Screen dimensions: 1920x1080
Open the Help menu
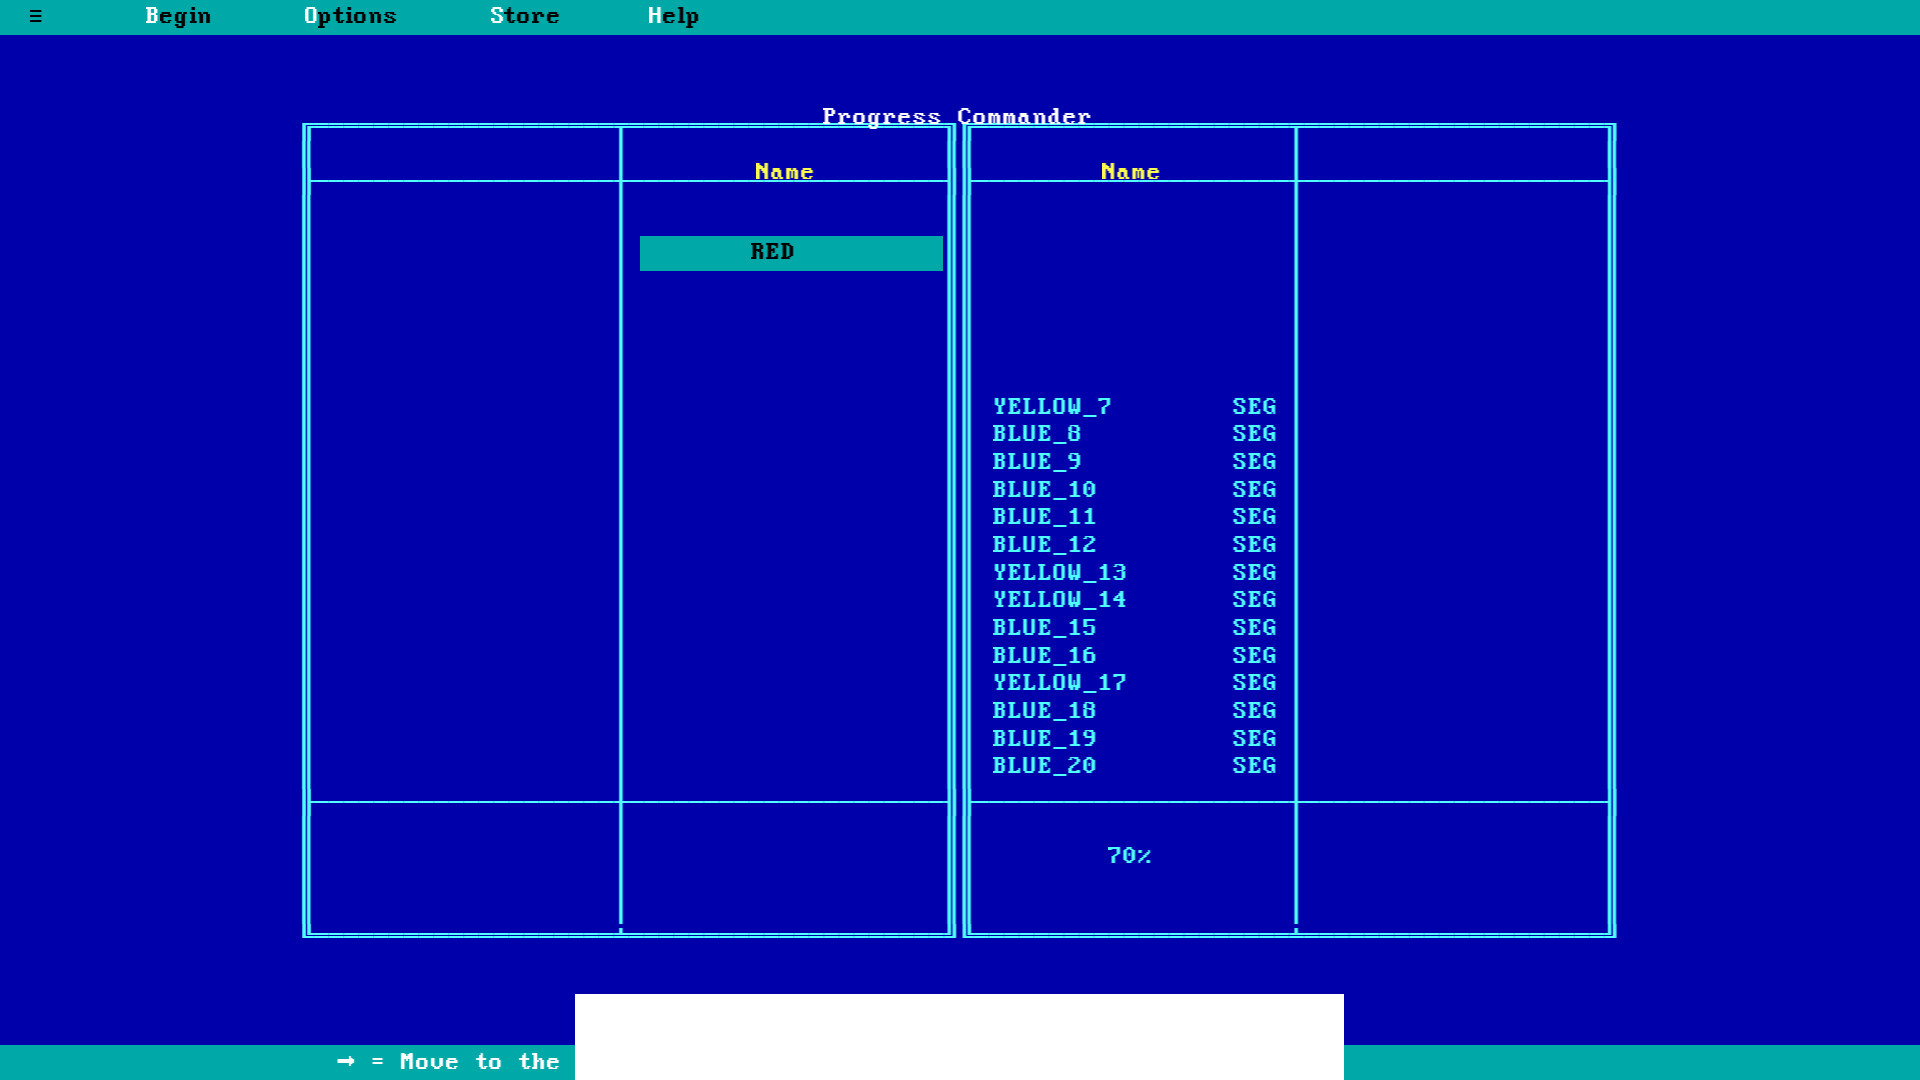(671, 16)
